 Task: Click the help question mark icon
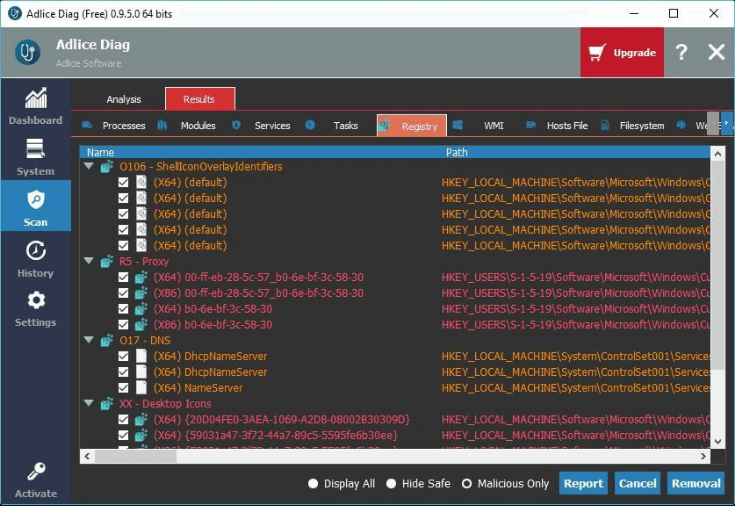click(681, 53)
